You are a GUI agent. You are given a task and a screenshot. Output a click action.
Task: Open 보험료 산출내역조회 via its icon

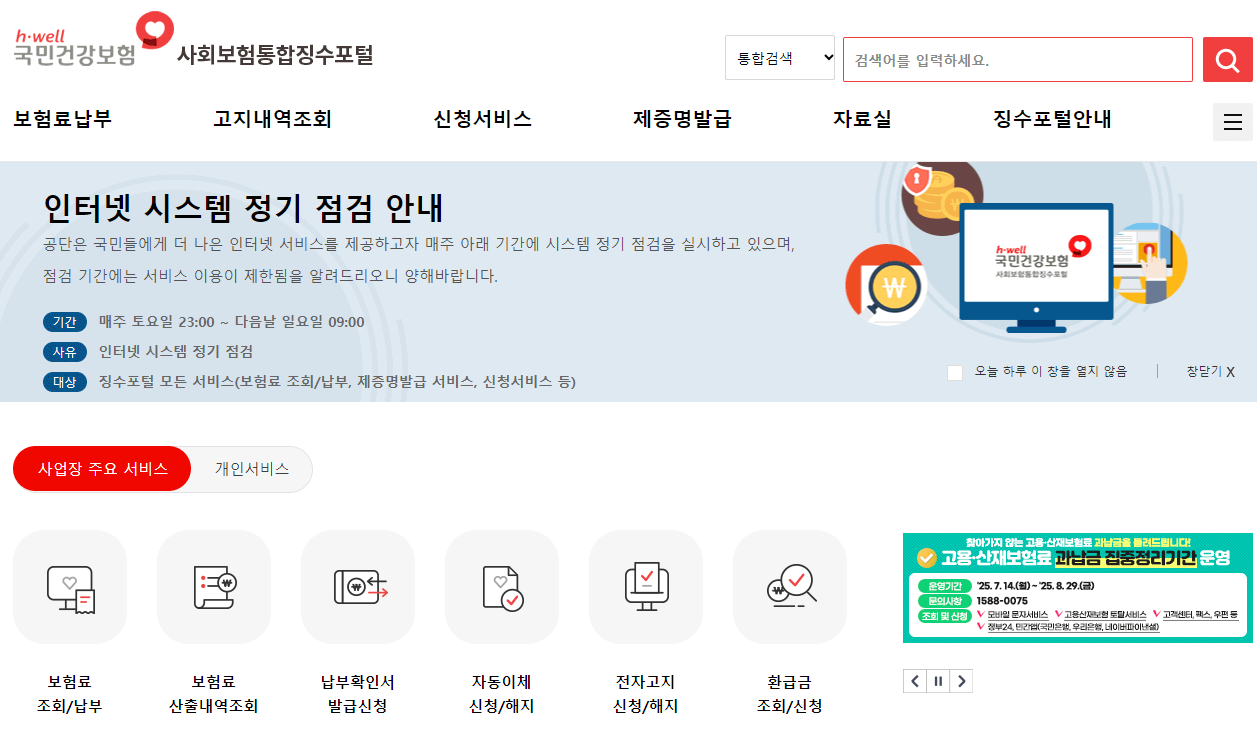coord(213,587)
